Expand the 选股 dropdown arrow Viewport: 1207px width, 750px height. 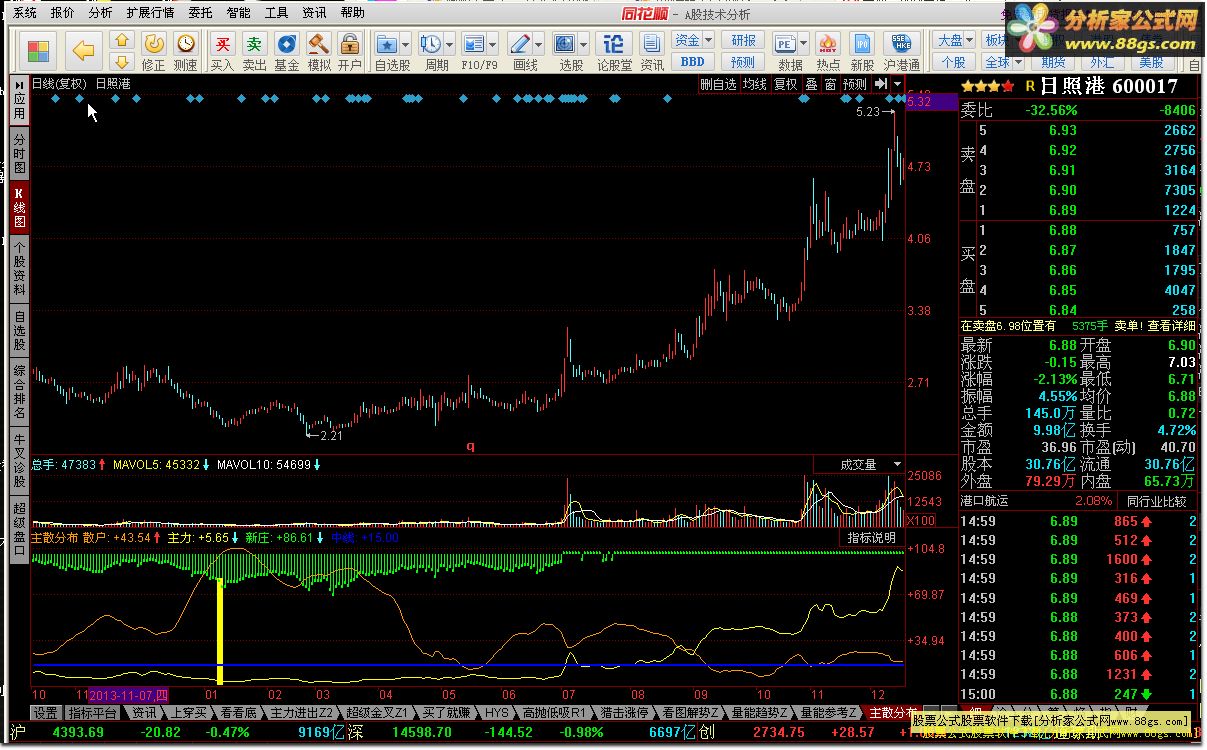[x=584, y=45]
